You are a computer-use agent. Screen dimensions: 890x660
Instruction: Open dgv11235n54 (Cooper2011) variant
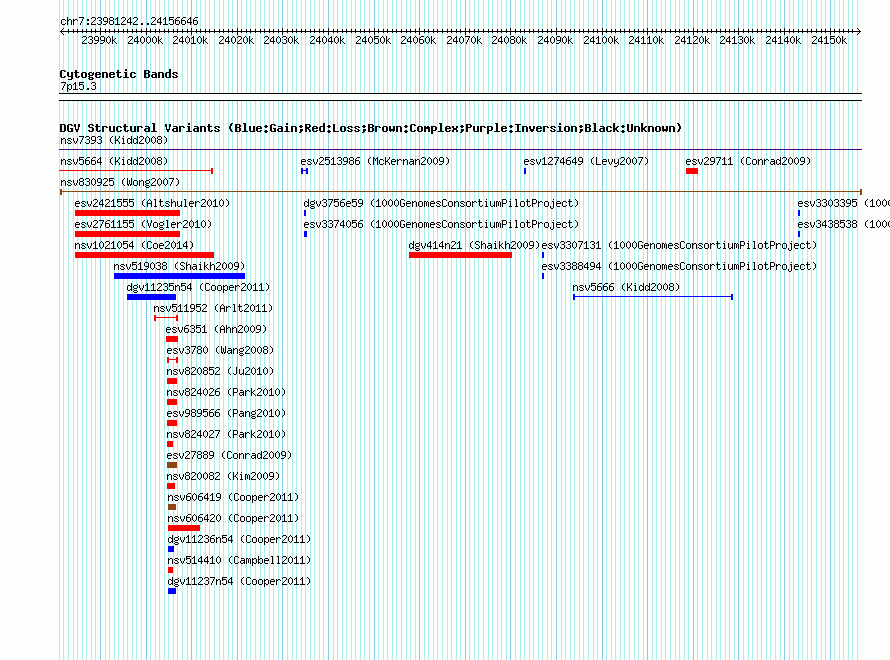pyautogui.click(x=198, y=287)
